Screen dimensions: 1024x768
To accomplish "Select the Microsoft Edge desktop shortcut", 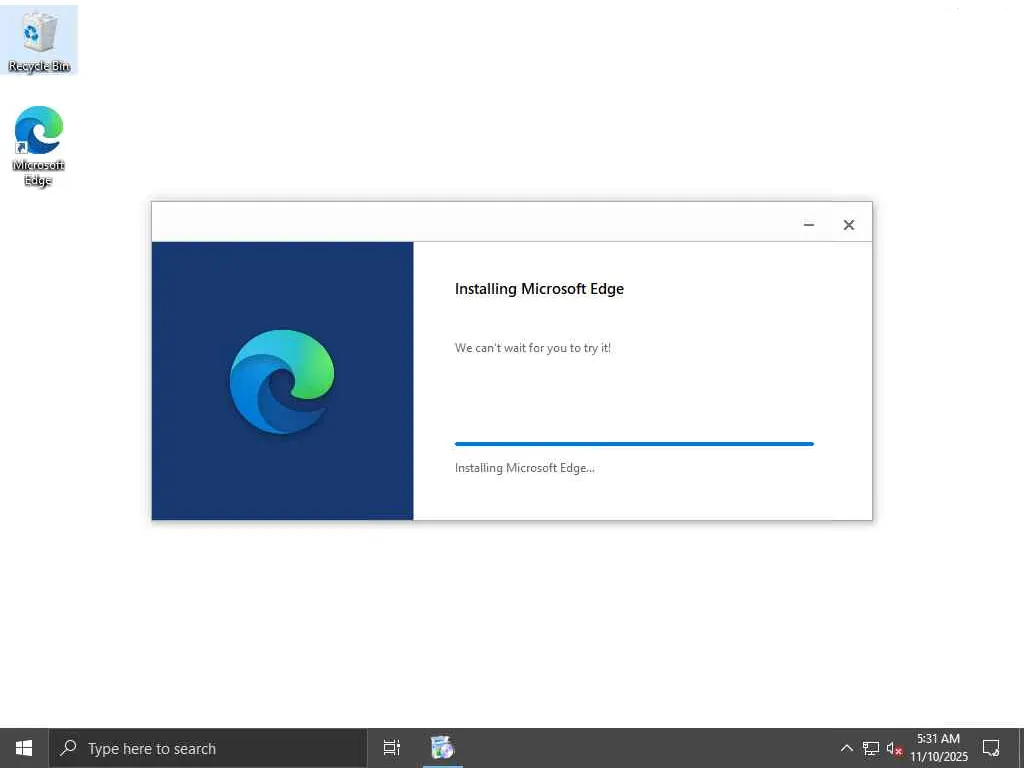I will (x=39, y=146).
